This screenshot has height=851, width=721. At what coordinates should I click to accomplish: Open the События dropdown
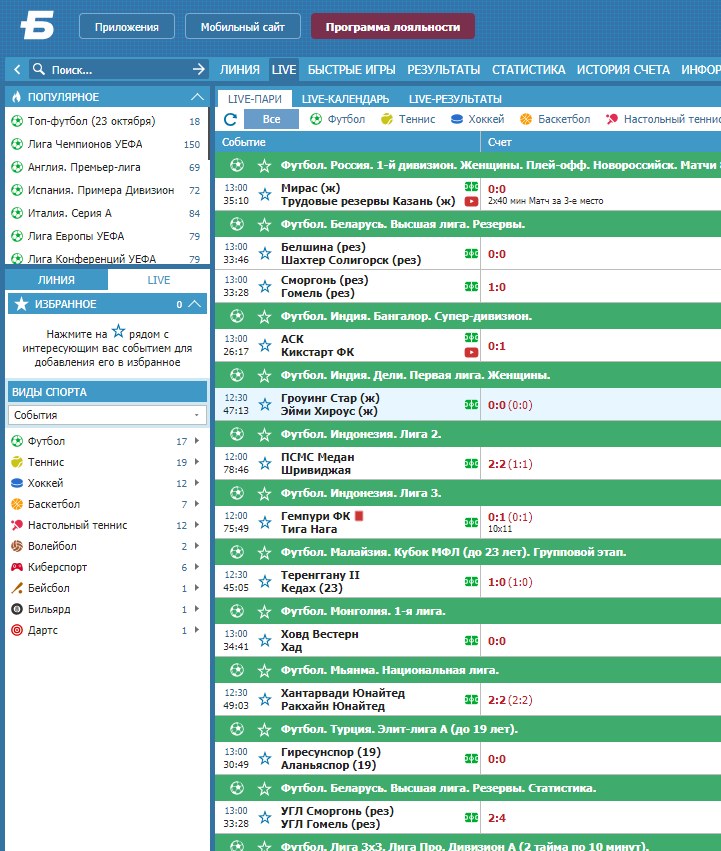pyautogui.click(x=107, y=415)
